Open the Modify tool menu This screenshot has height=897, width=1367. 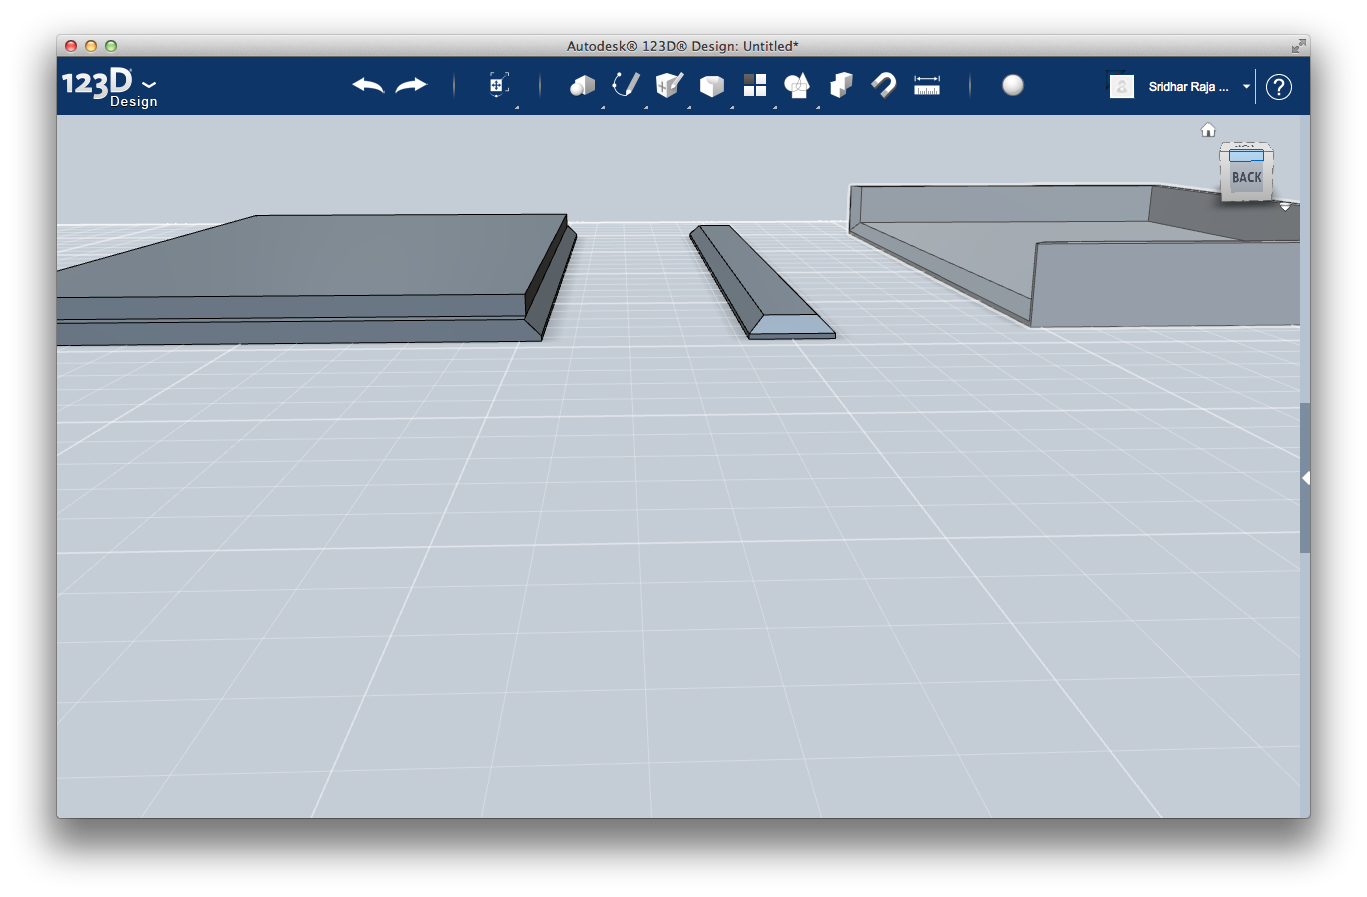[x=712, y=86]
